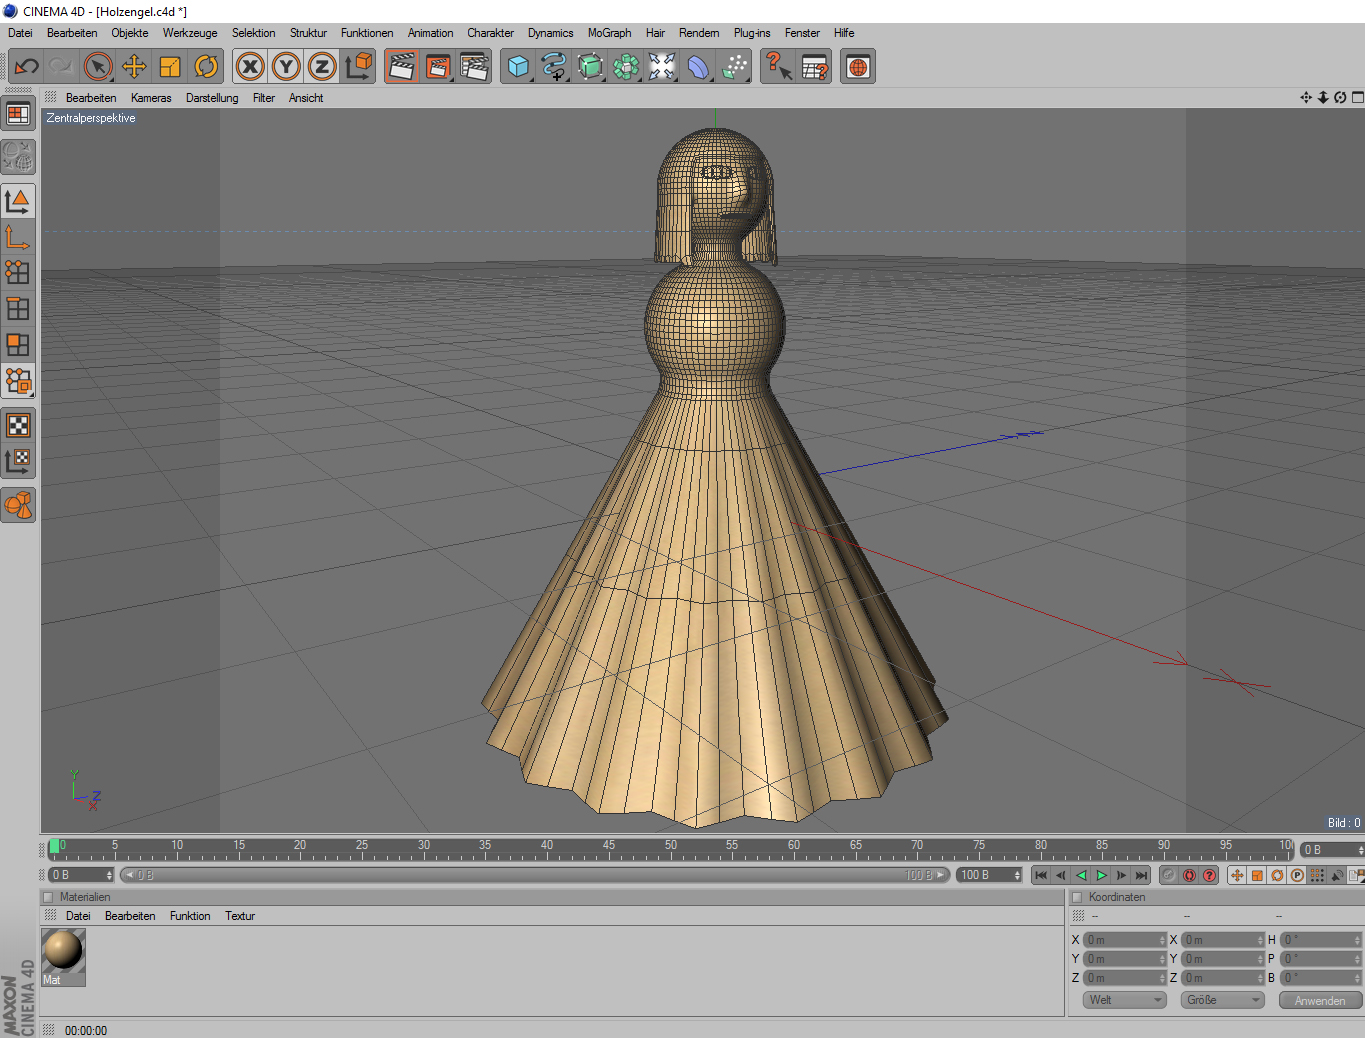Screen dimensions: 1365x1038
Task: Open the MoGraph menu
Action: [x=609, y=33]
